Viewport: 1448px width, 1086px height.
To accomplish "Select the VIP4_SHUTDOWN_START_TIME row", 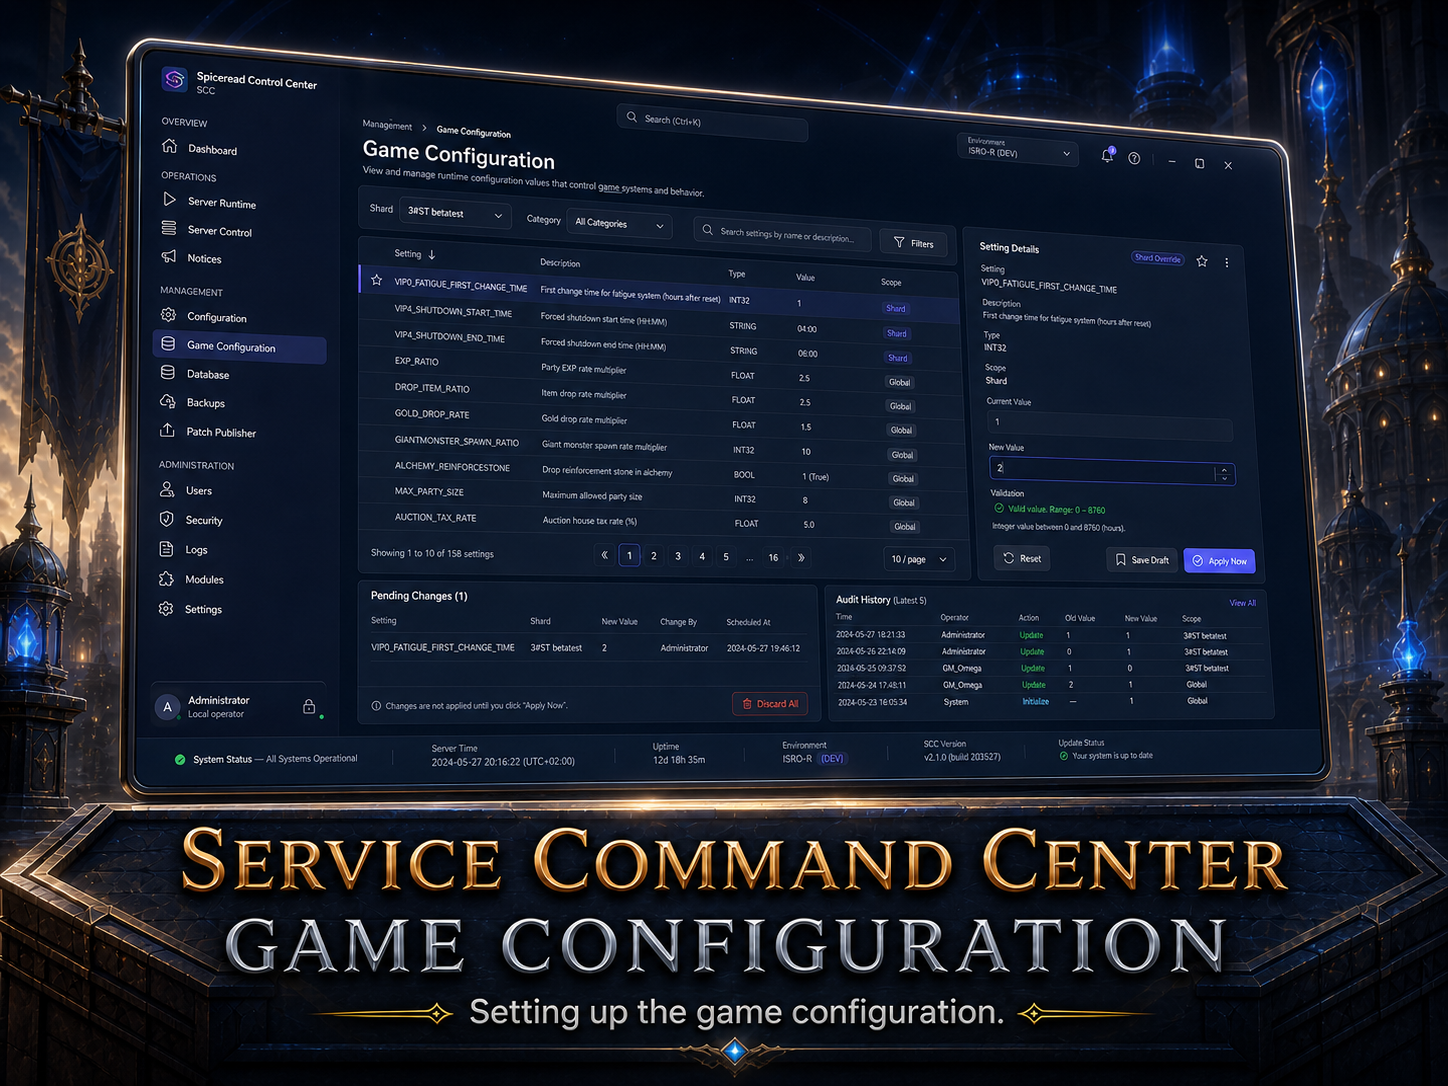I will coord(658,319).
